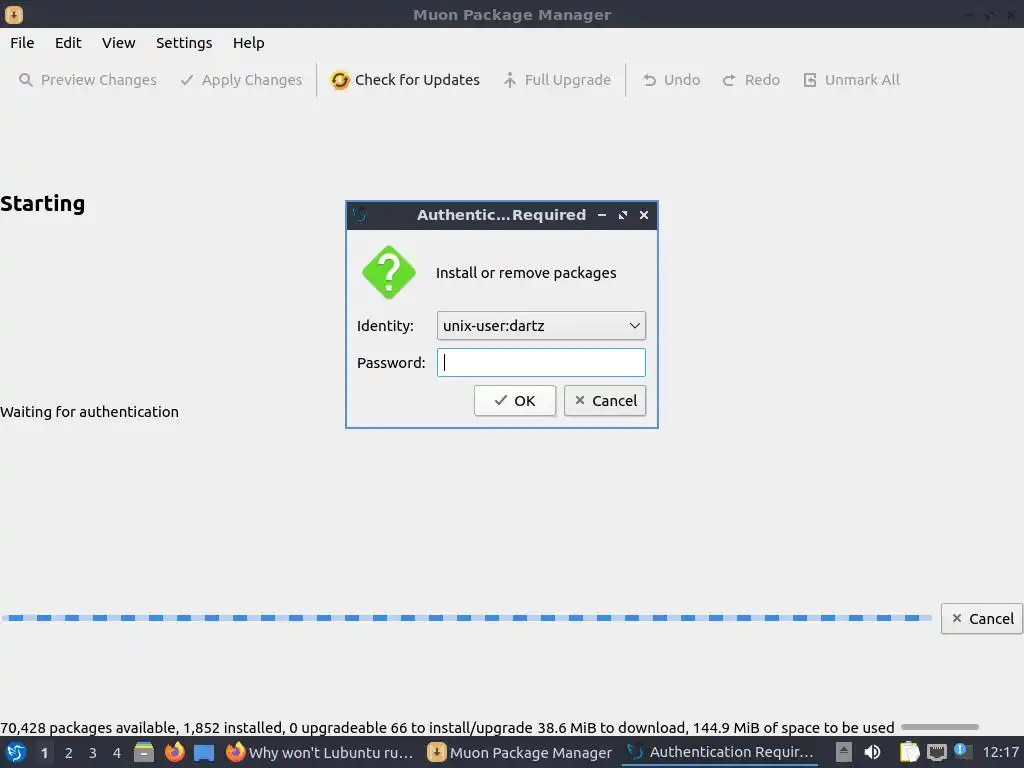
Task: Maximize the Authentication Required dialog
Action: click(623, 215)
